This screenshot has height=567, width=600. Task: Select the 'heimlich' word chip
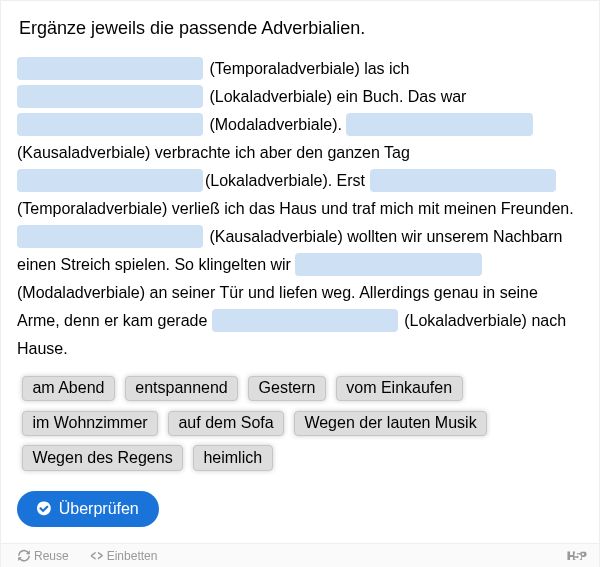(x=233, y=458)
